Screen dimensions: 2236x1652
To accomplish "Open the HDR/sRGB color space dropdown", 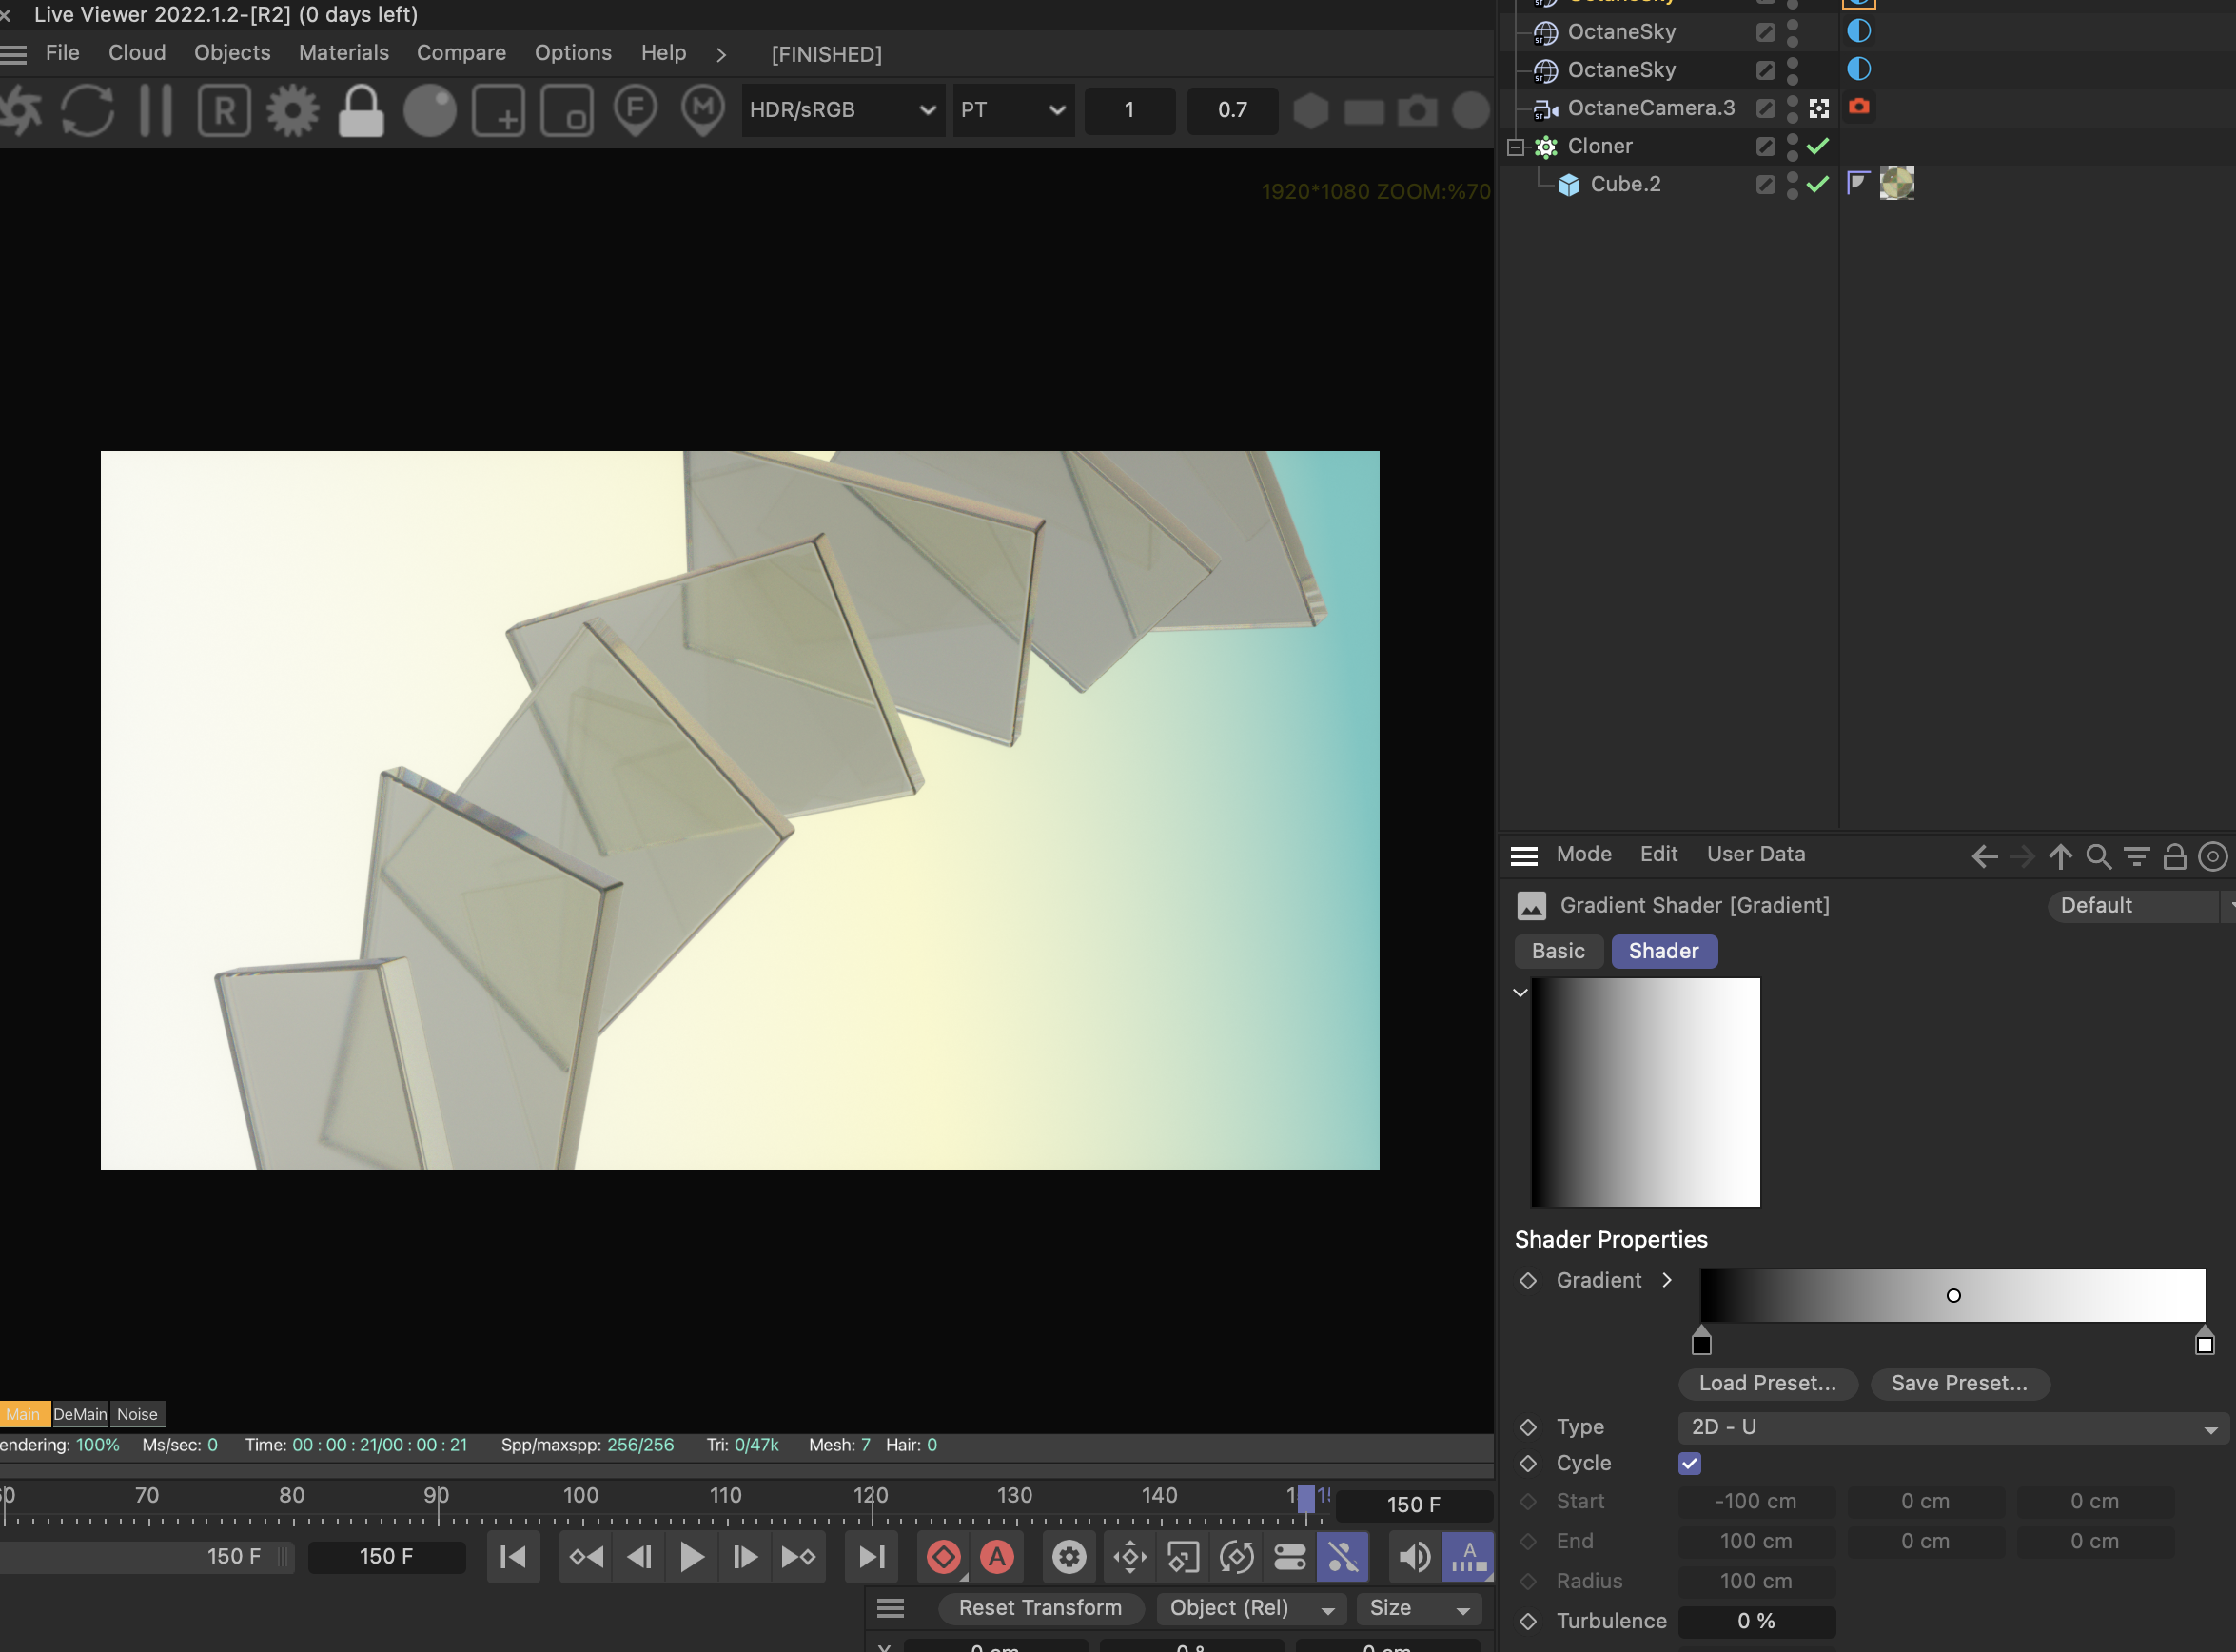I will point(842,110).
